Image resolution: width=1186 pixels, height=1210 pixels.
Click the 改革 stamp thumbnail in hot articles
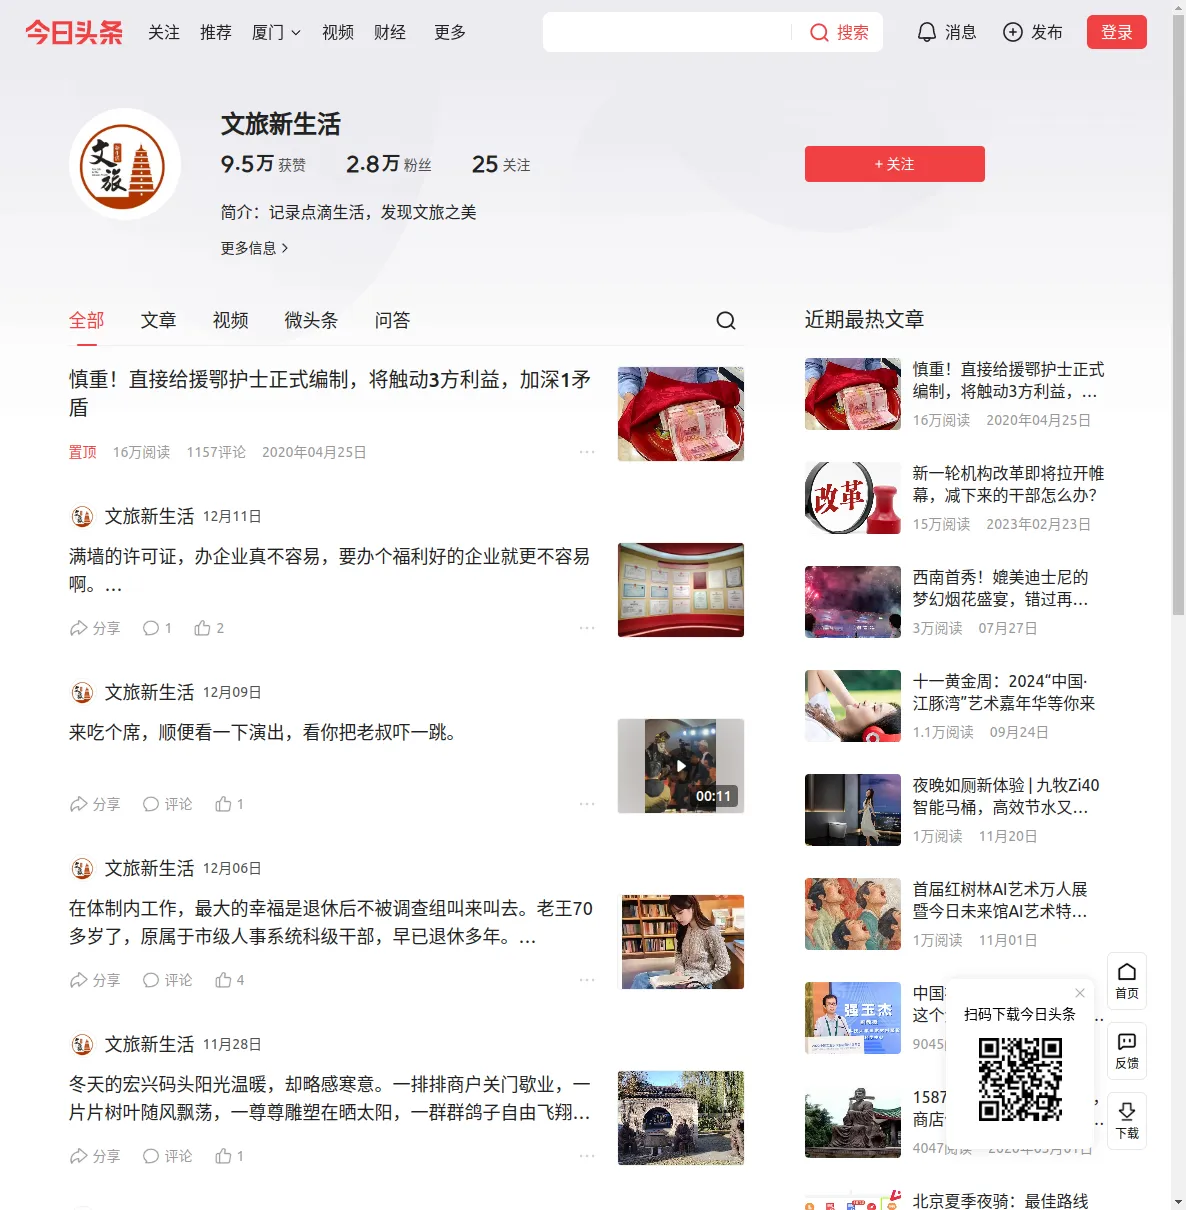click(x=853, y=498)
